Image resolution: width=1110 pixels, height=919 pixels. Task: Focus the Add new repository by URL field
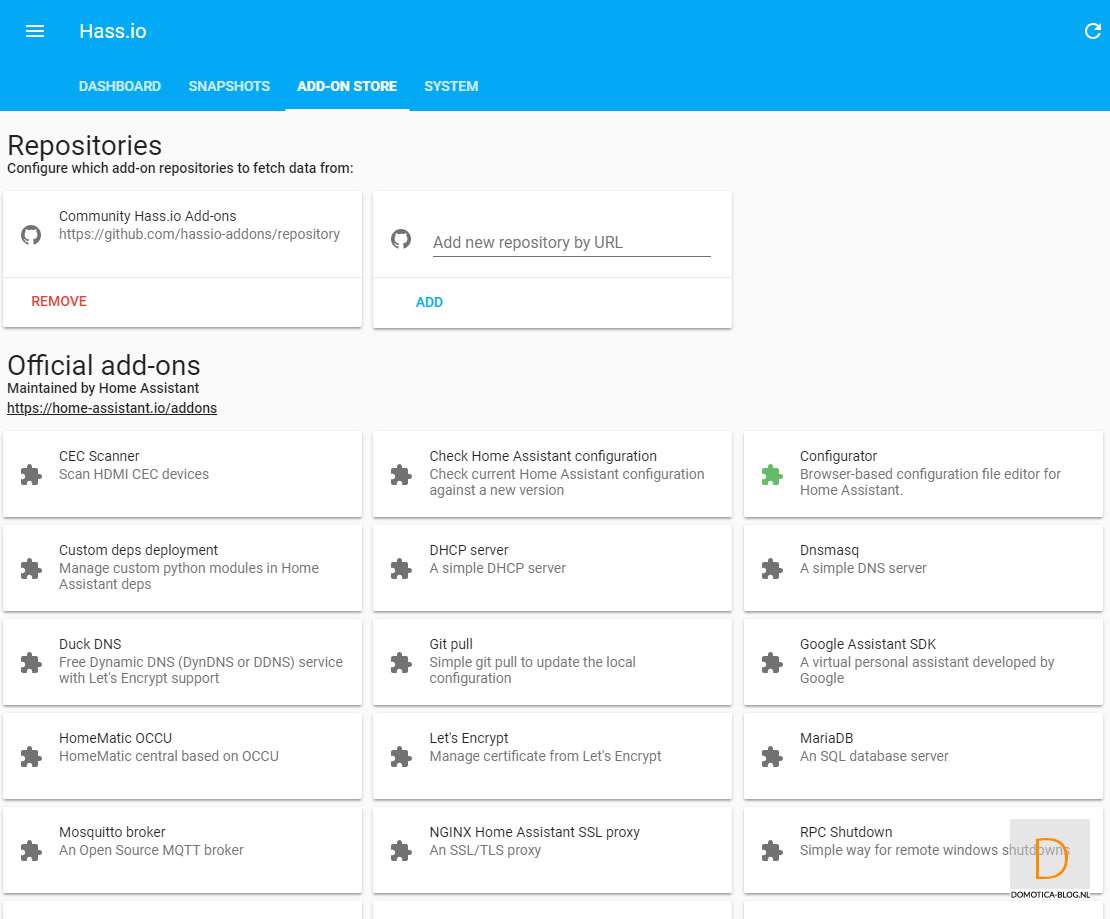[x=571, y=242]
